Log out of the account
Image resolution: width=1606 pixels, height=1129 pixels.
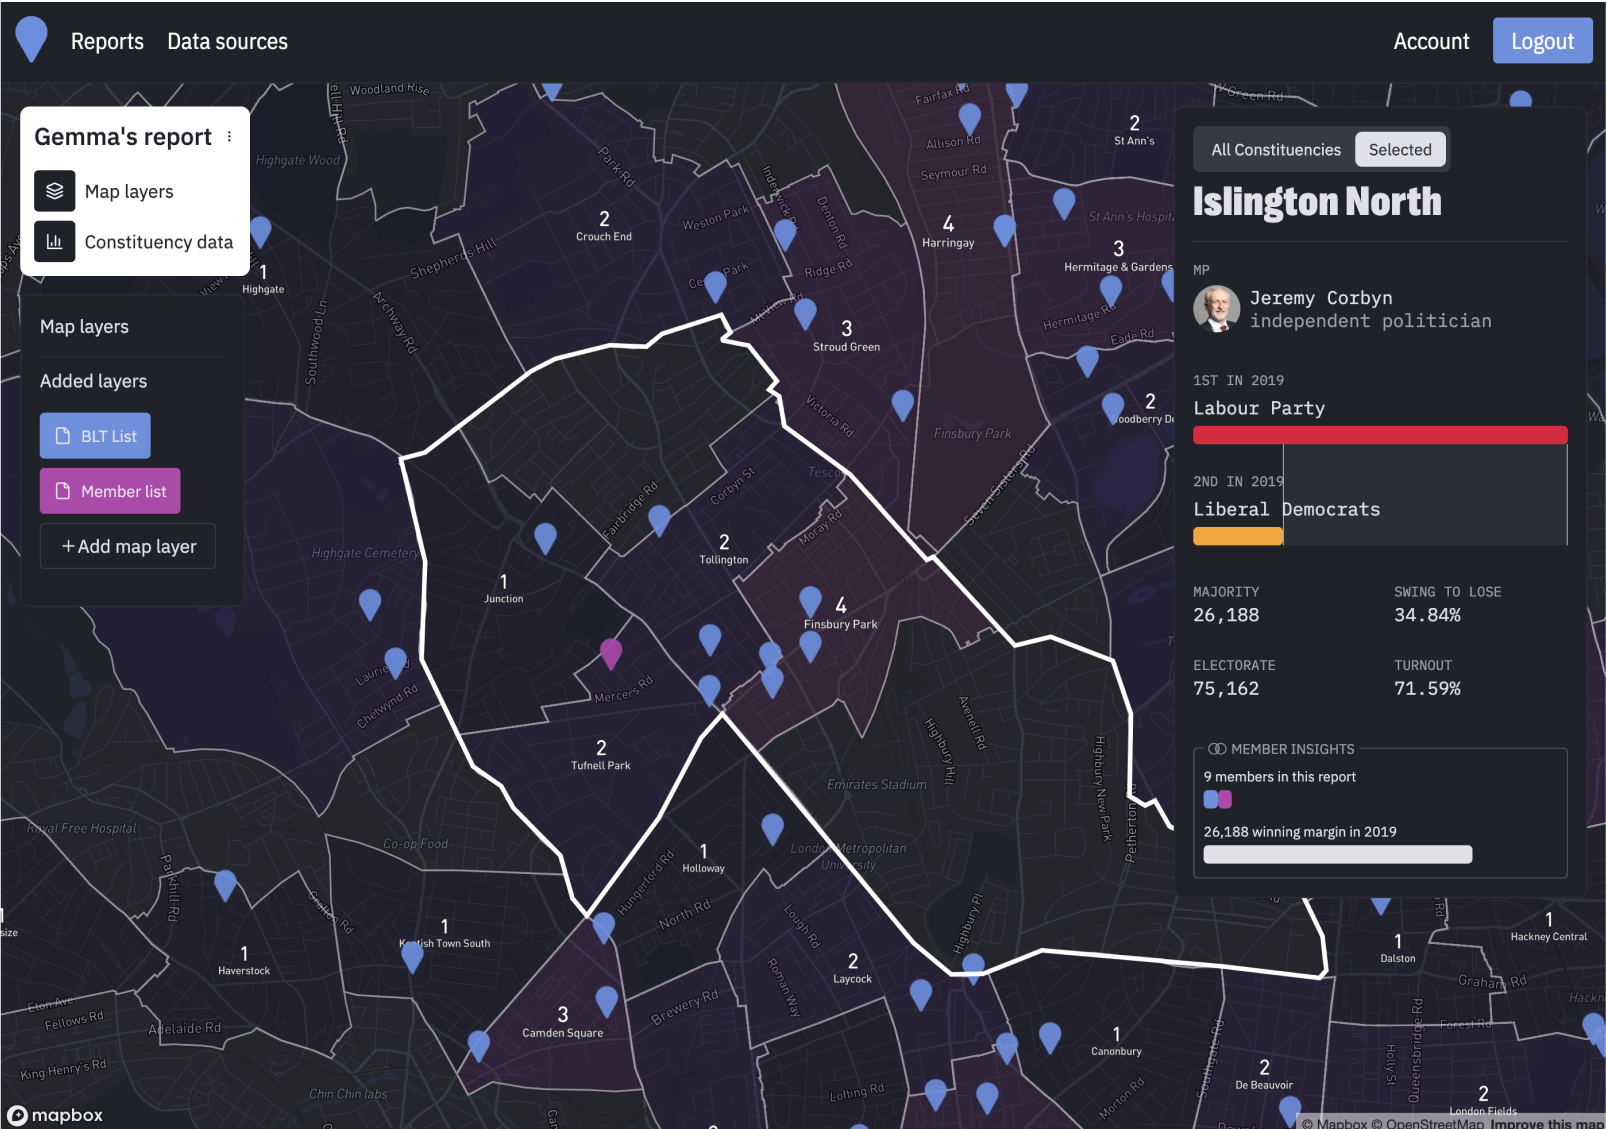click(x=1542, y=41)
